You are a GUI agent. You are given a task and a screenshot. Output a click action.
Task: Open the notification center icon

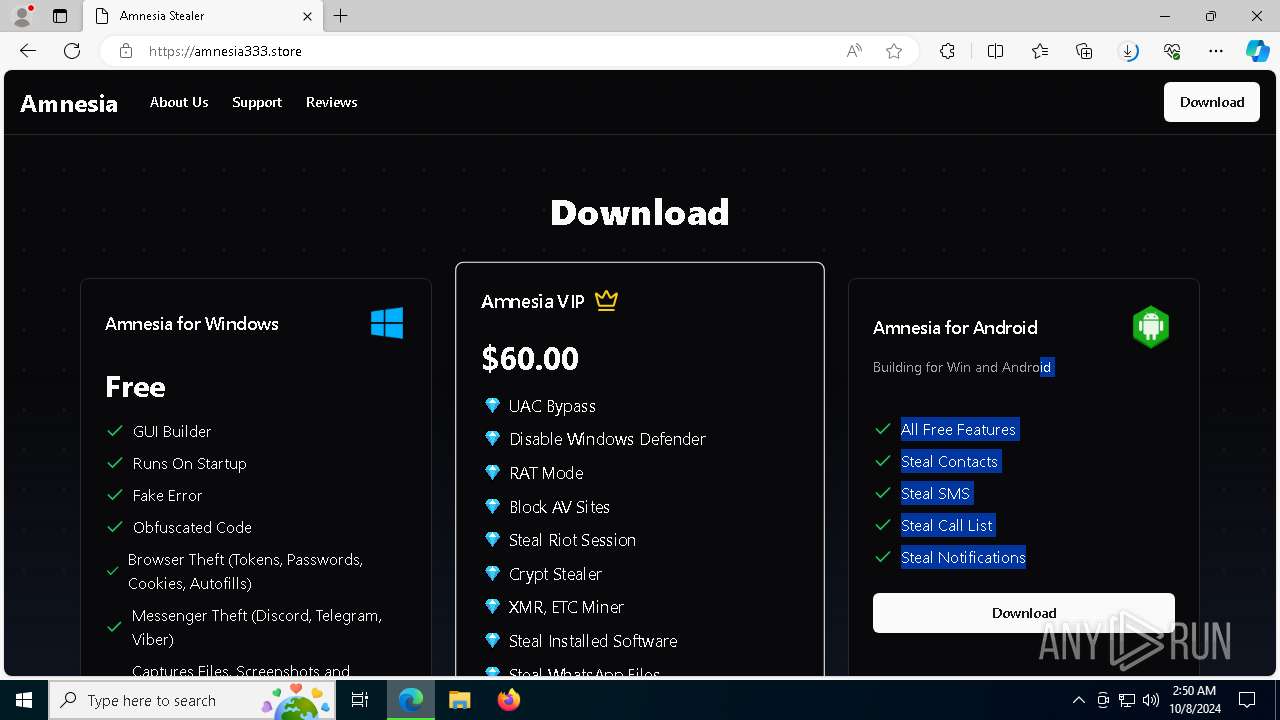[1247, 700]
